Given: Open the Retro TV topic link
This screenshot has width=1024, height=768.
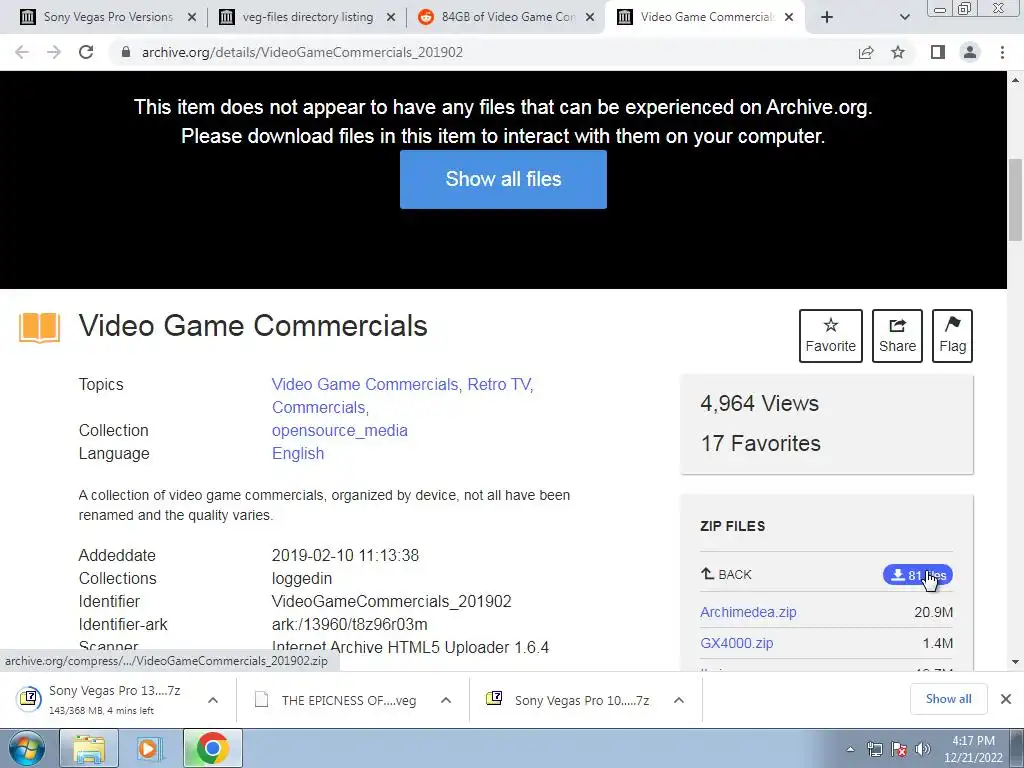Looking at the screenshot, I should [498, 384].
